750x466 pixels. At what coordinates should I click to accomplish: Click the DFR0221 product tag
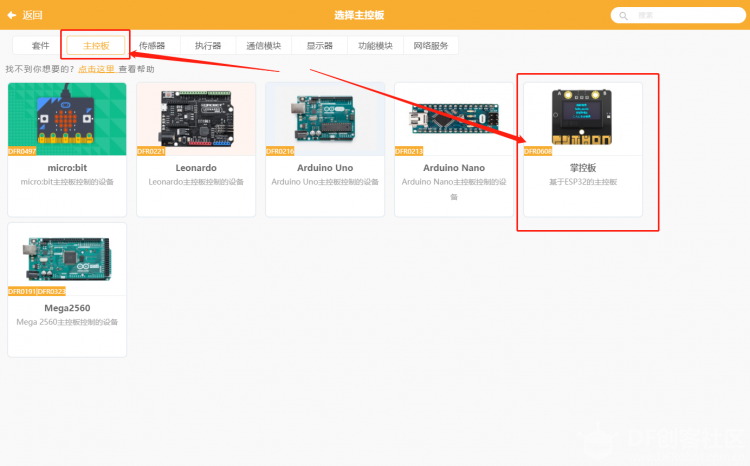151,151
